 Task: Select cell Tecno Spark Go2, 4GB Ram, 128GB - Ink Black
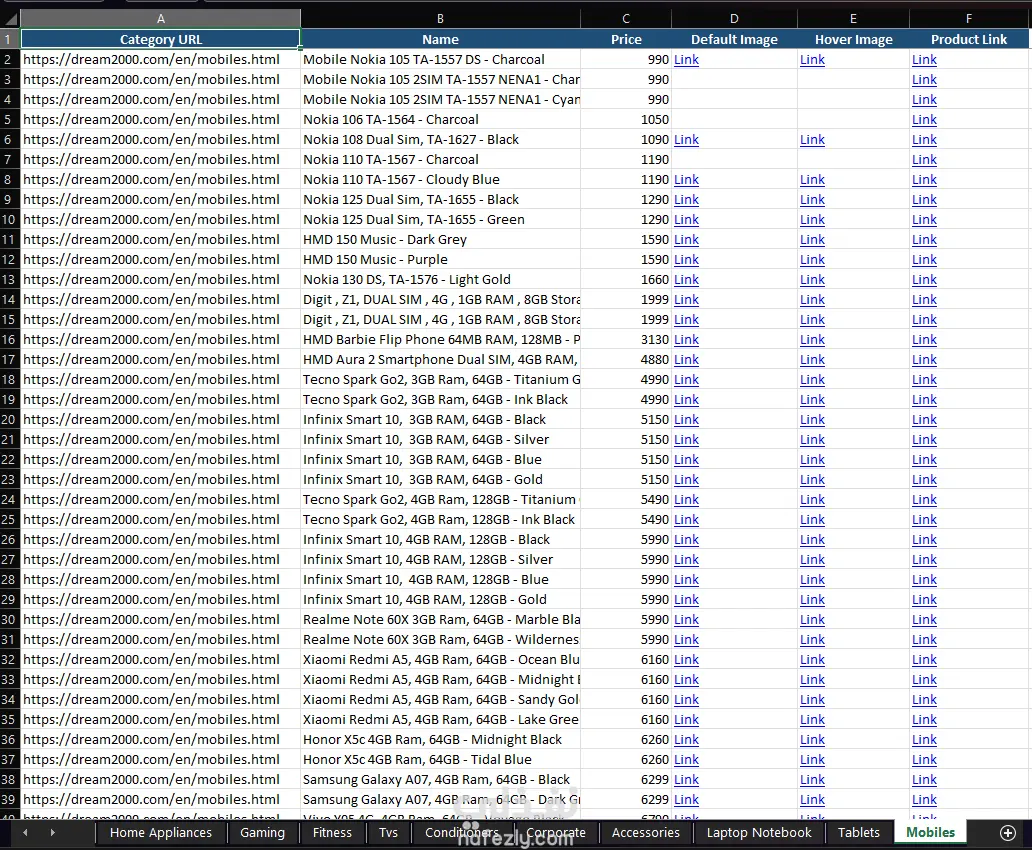[x=440, y=519]
